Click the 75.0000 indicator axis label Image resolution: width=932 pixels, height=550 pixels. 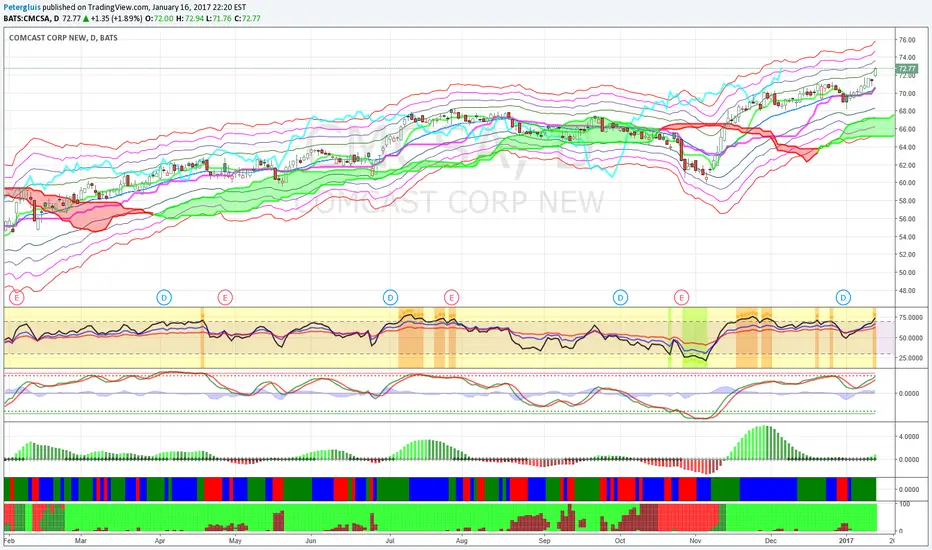(x=910, y=318)
